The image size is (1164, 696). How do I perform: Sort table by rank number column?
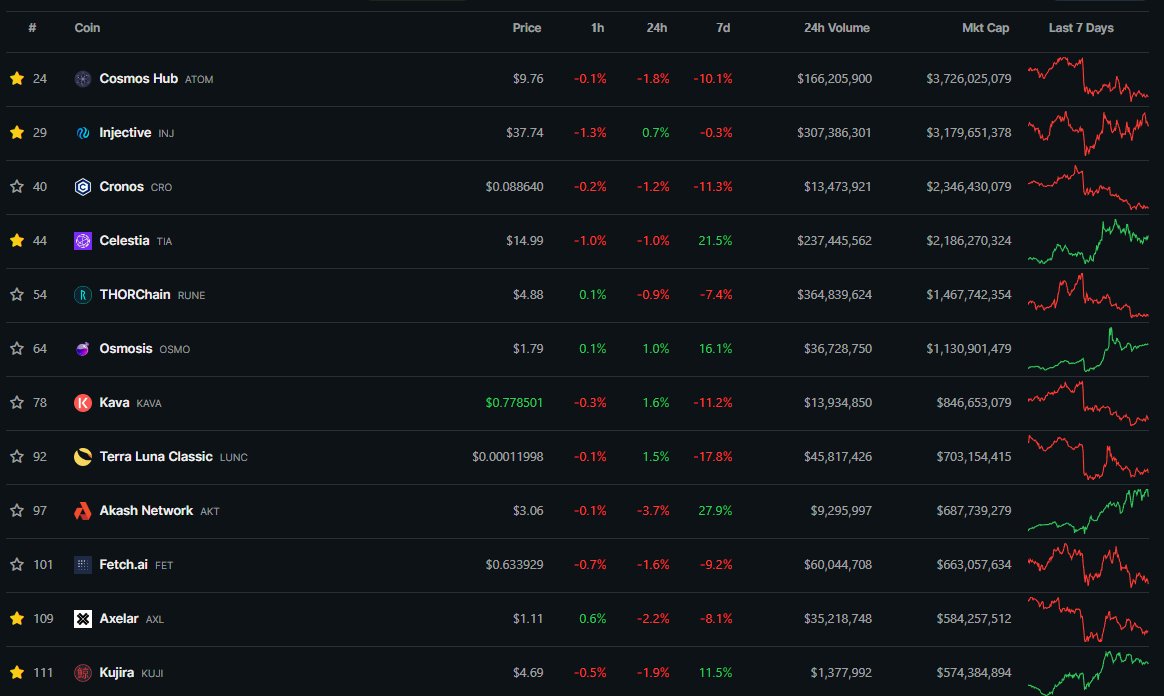tap(32, 28)
